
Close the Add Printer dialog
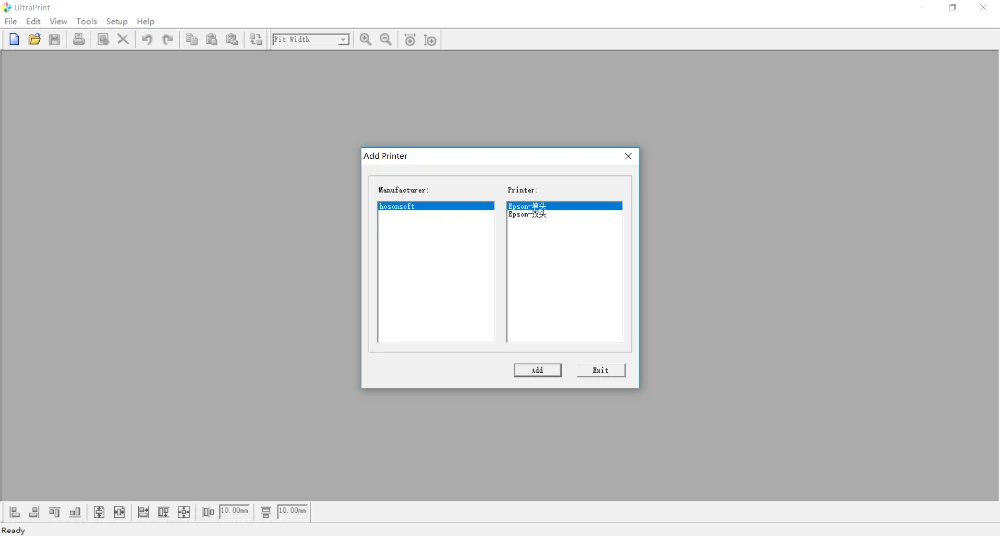pos(628,156)
